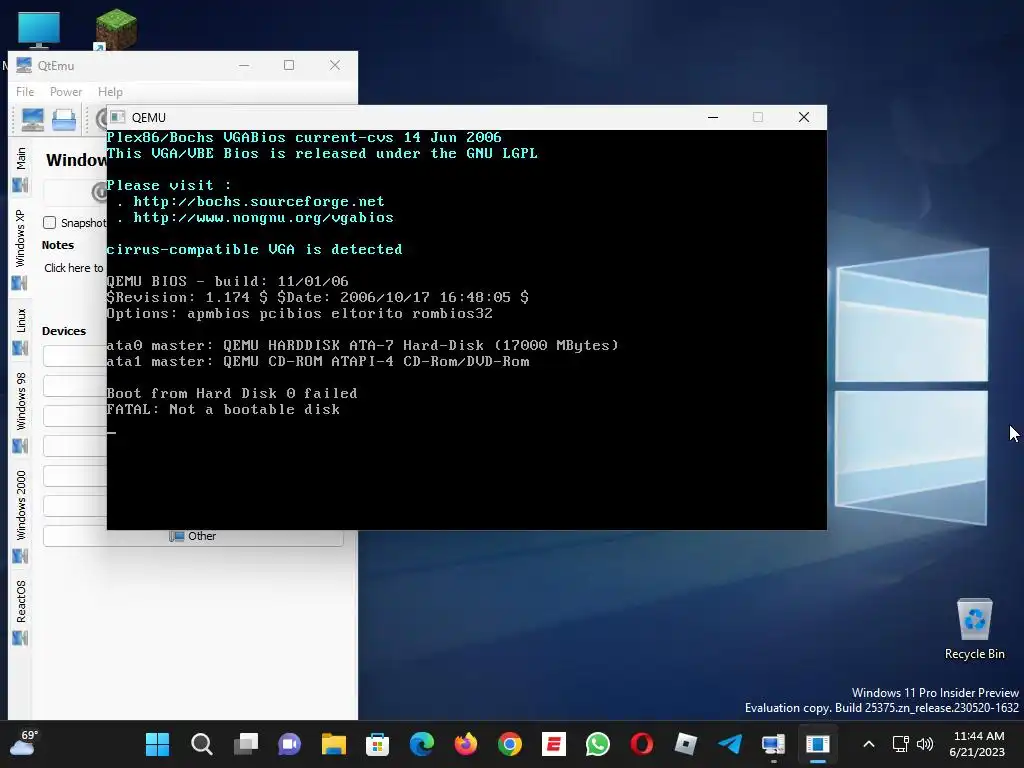This screenshot has height=768, width=1024.
Task: Open Roblox from the taskbar
Action: 686,744
